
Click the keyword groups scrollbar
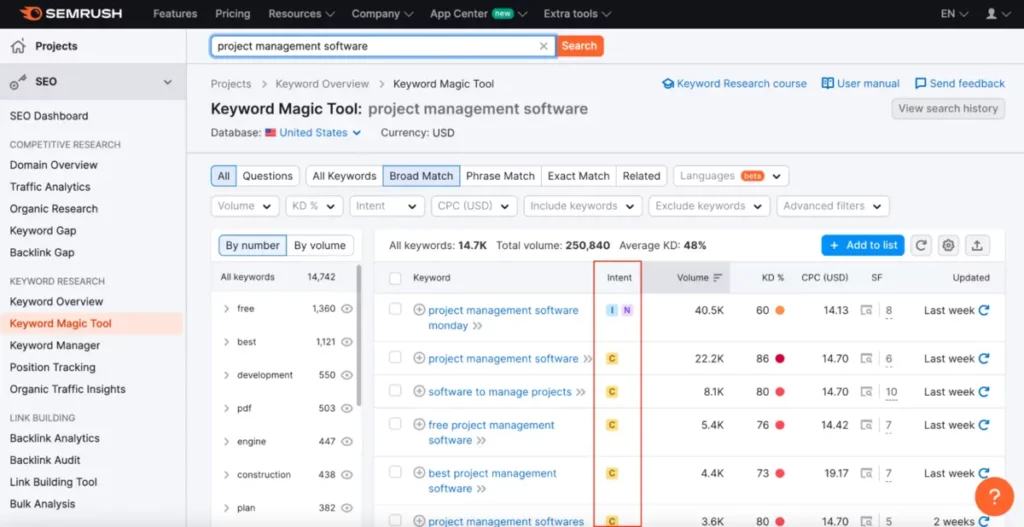[x=359, y=336]
